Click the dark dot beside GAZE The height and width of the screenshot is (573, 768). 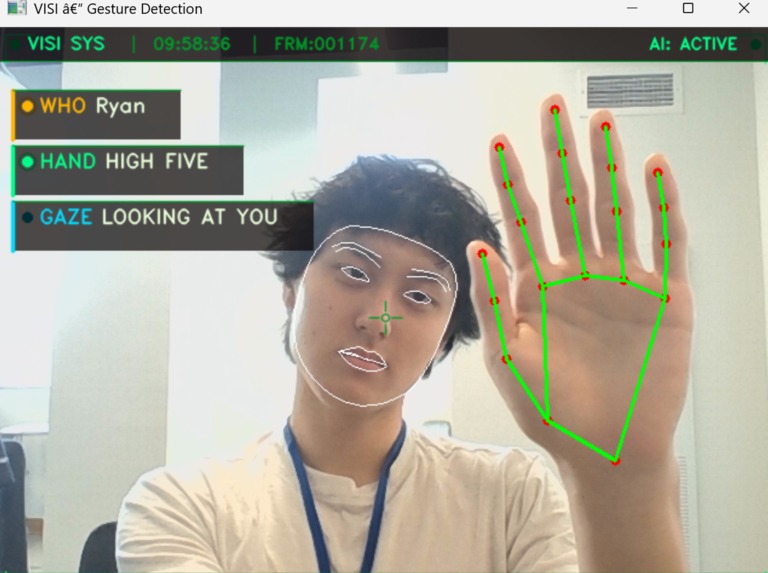pyautogui.click(x=28, y=216)
